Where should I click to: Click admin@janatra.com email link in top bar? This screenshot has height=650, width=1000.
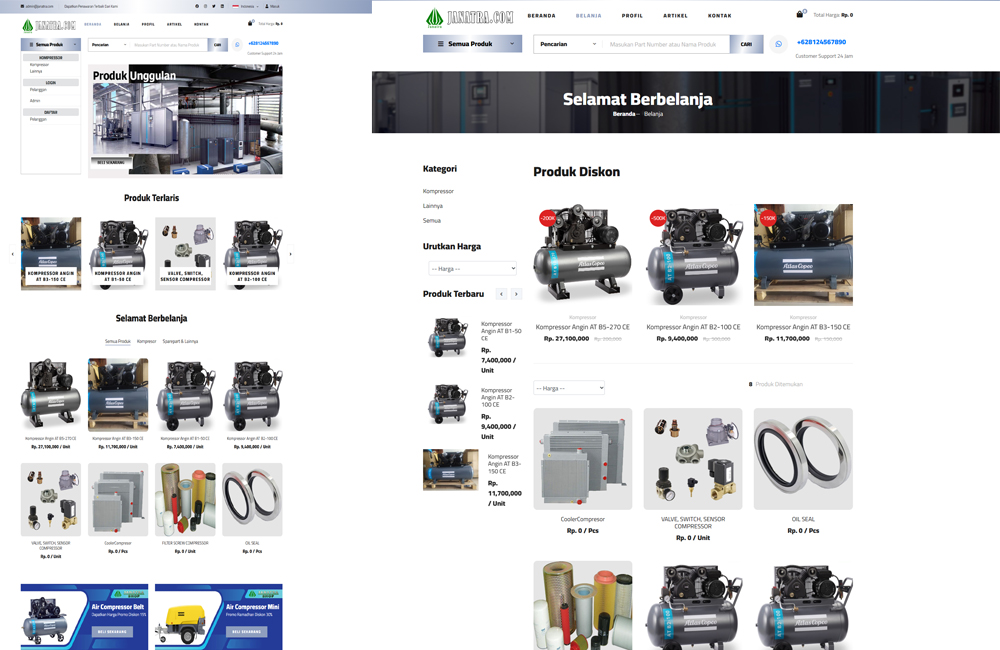click(36, 6)
